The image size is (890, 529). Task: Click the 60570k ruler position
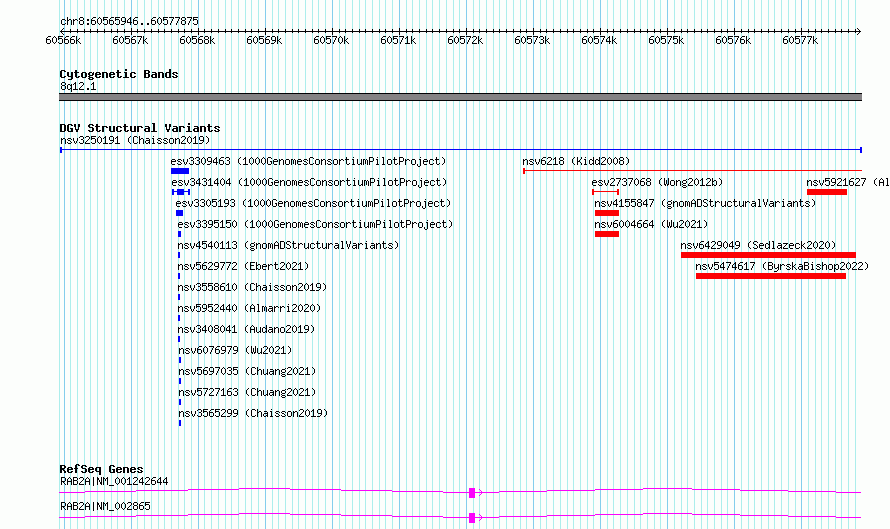[x=331, y=40]
